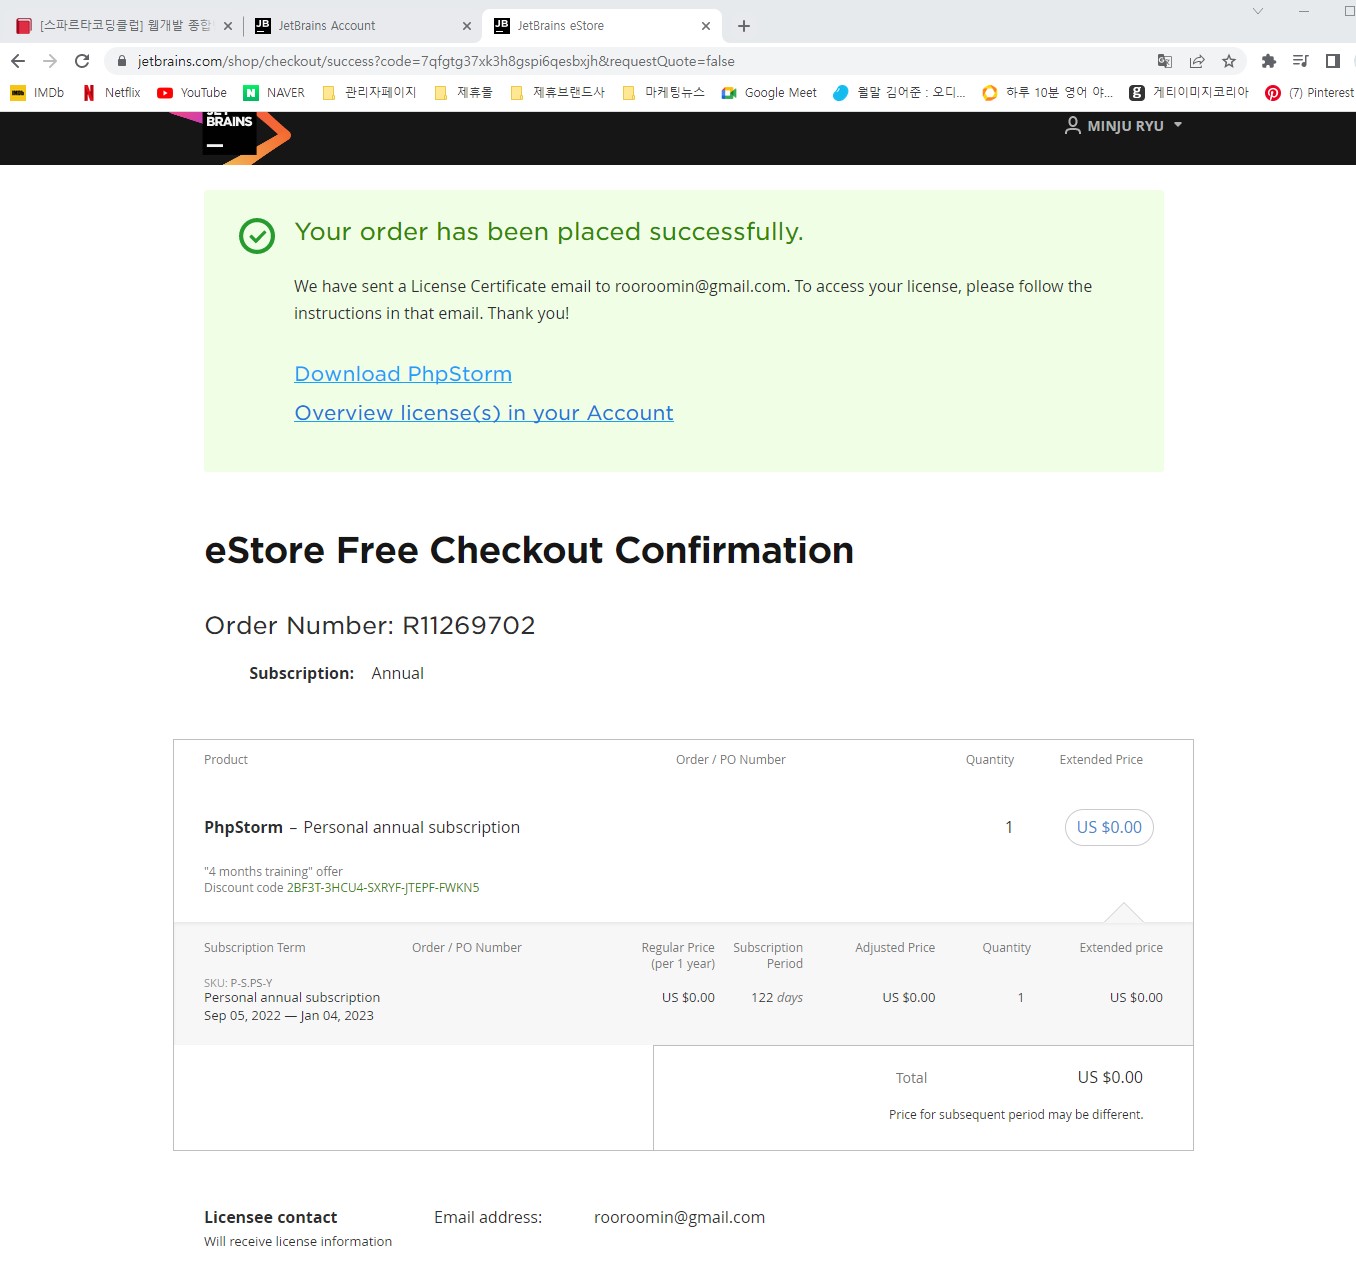Open the Pinterest bookmark
Viewport: 1356px width, 1267px height.
tap(1310, 93)
